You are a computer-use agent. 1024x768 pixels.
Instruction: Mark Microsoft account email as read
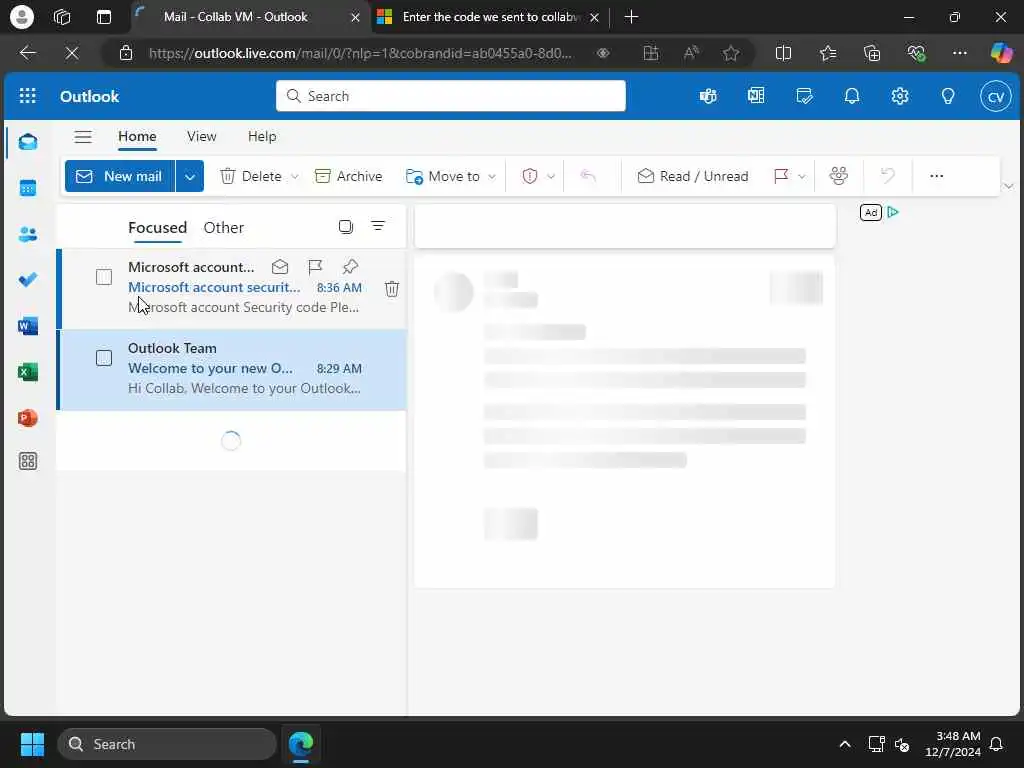[x=280, y=266]
